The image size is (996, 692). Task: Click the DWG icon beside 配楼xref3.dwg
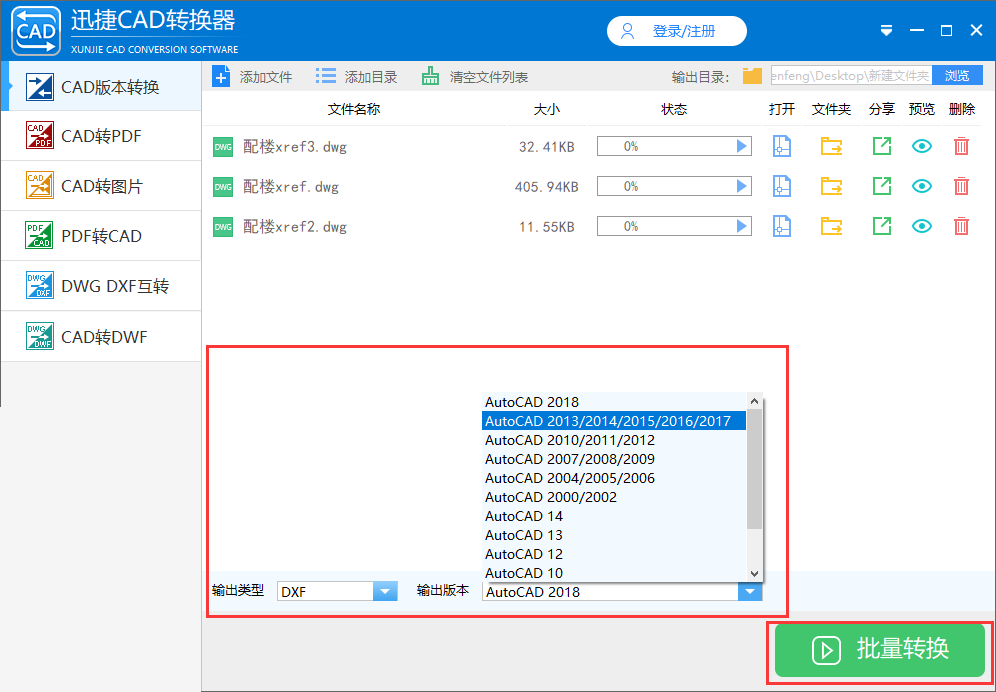tap(223, 147)
